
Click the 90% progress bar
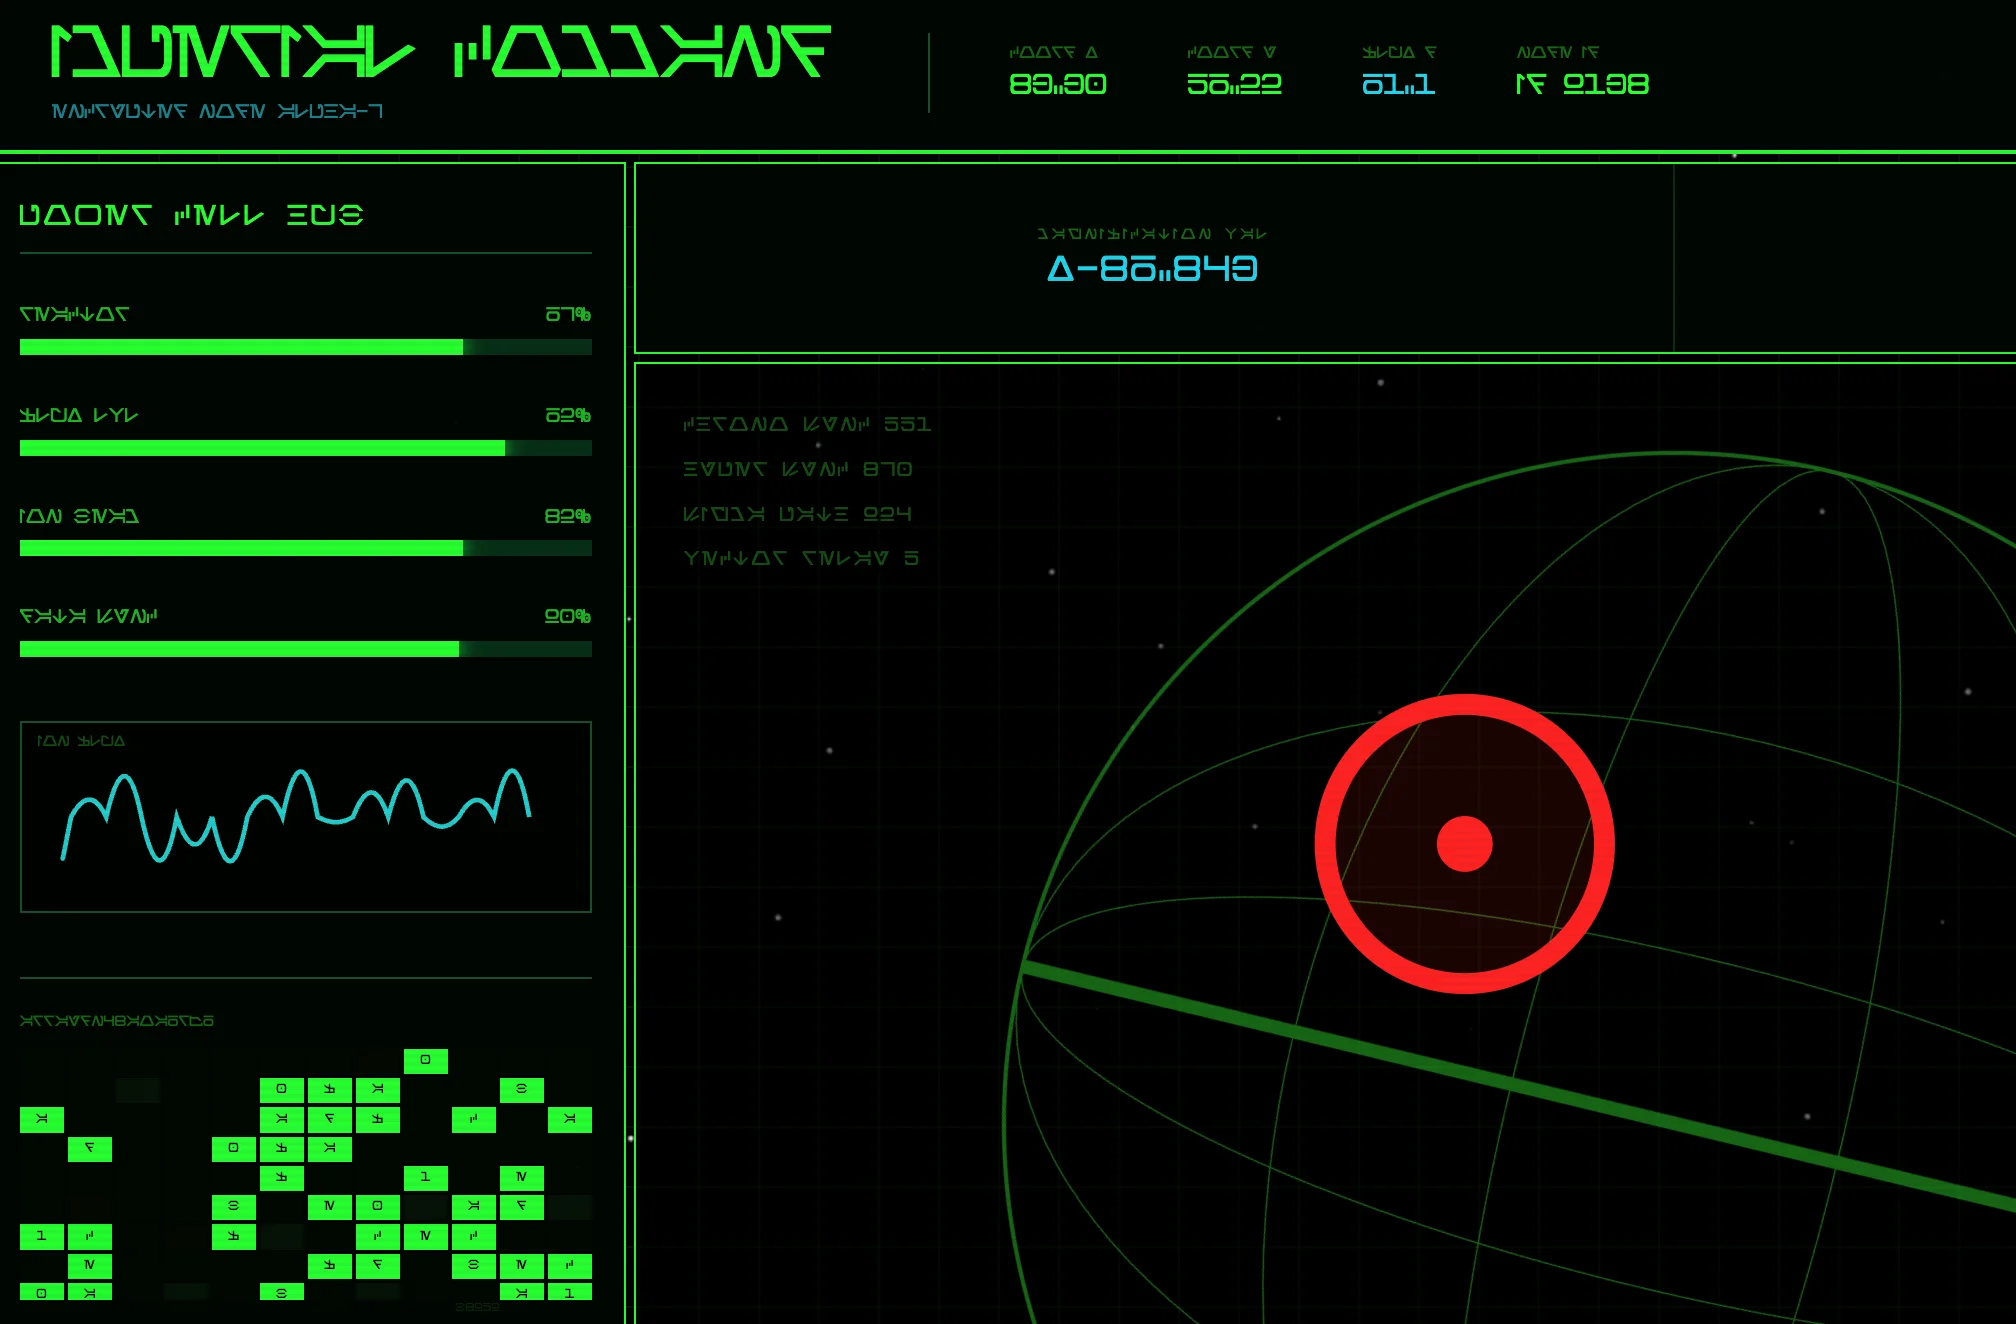[x=305, y=650]
